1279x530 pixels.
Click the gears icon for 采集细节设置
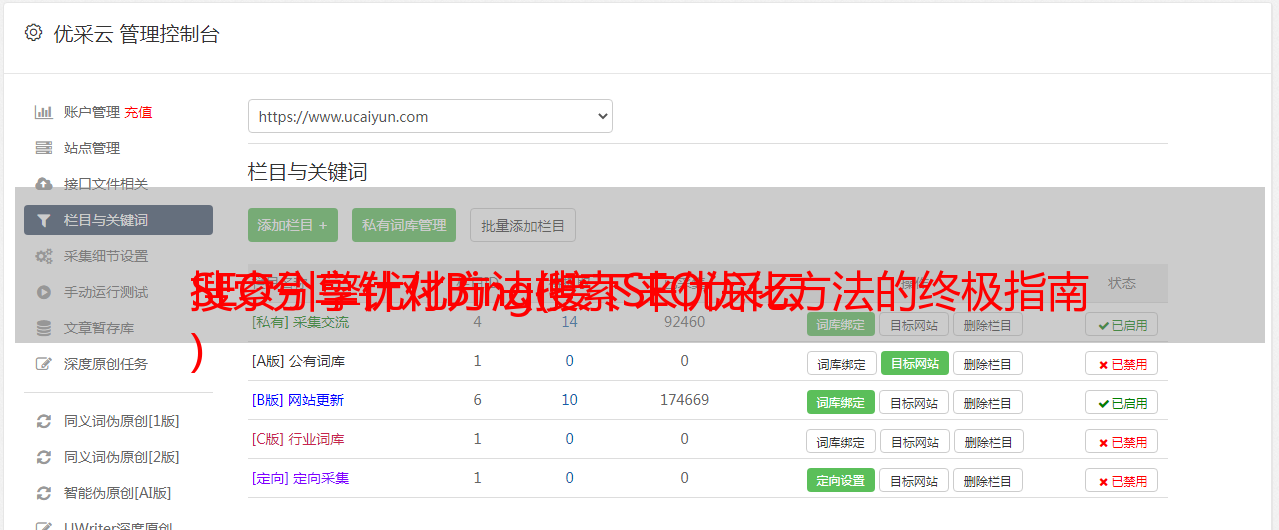point(43,256)
